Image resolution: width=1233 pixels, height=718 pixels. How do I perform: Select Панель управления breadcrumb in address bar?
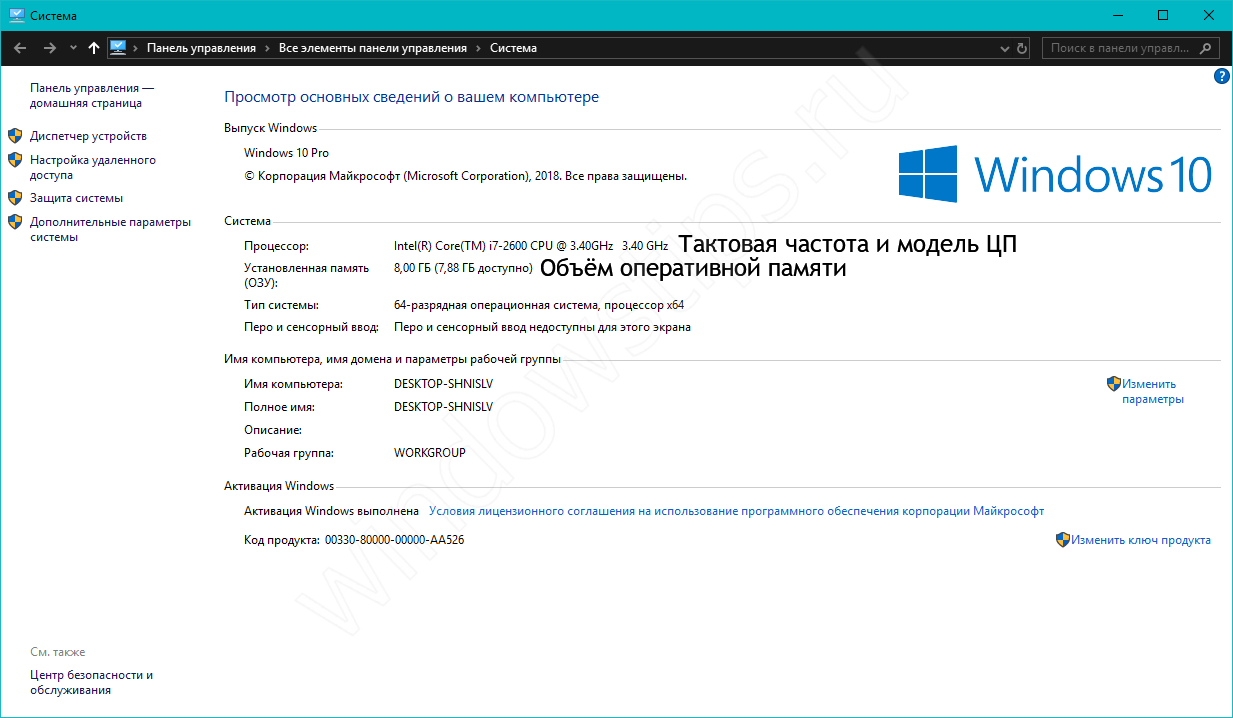point(201,48)
